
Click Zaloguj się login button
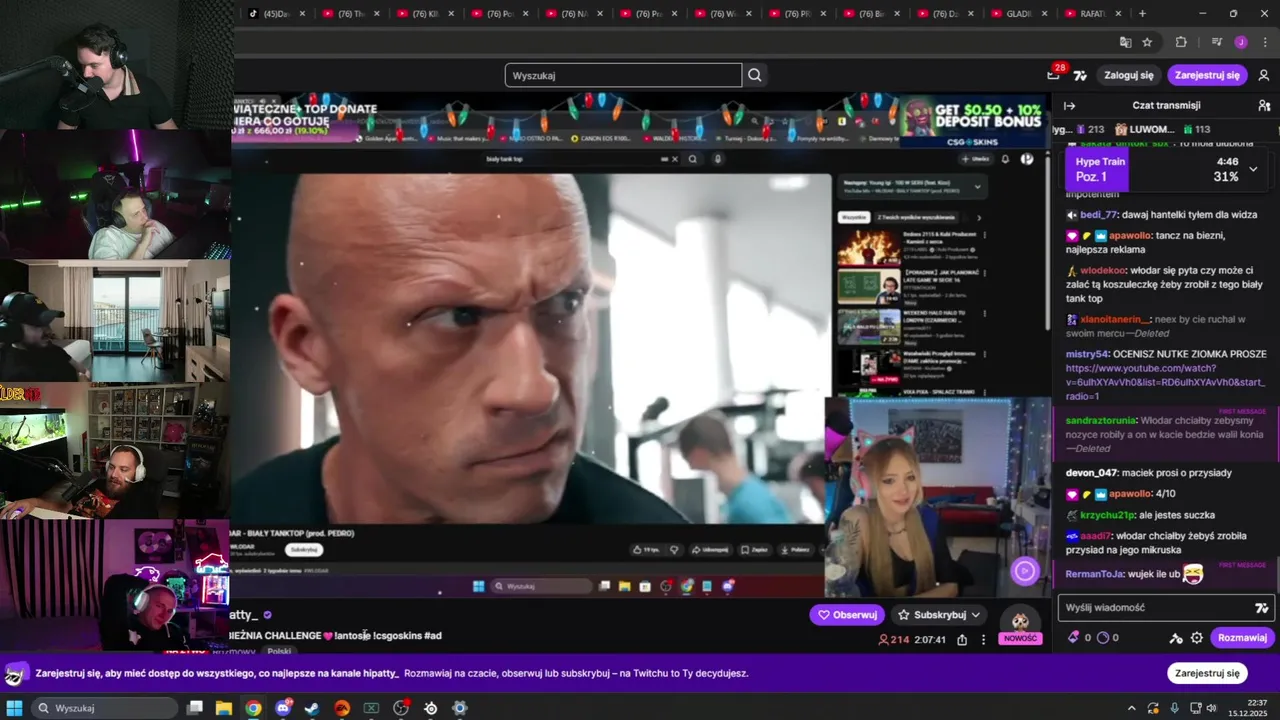pos(1129,75)
